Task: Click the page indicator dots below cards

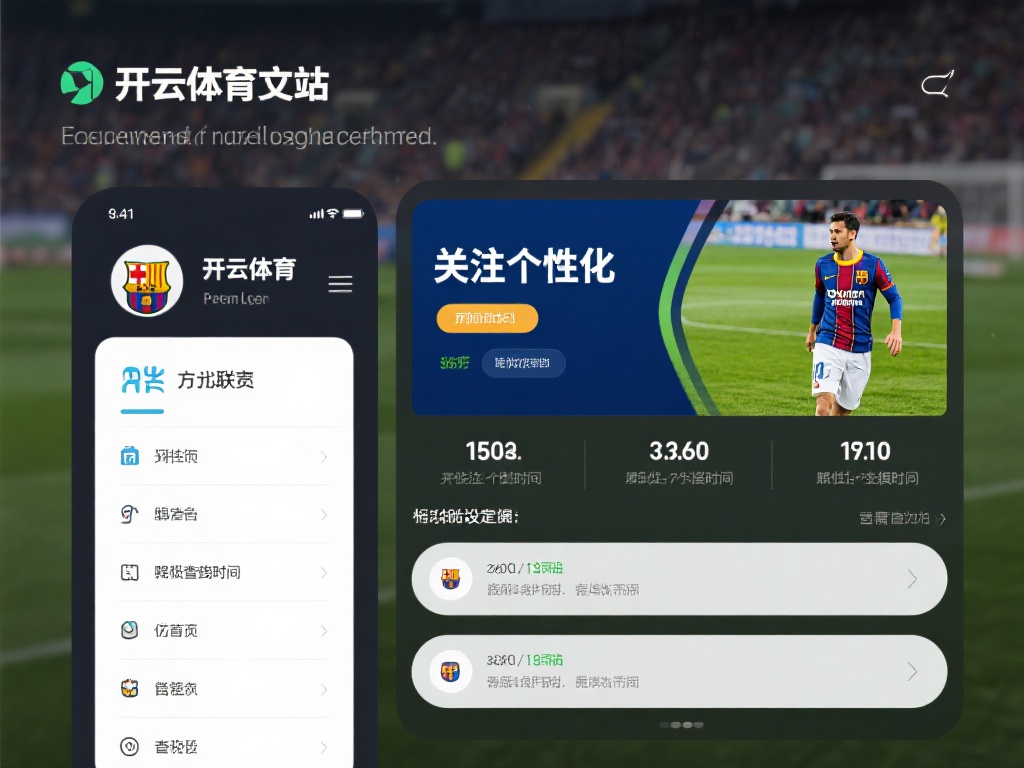Action: tap(681, 725)
